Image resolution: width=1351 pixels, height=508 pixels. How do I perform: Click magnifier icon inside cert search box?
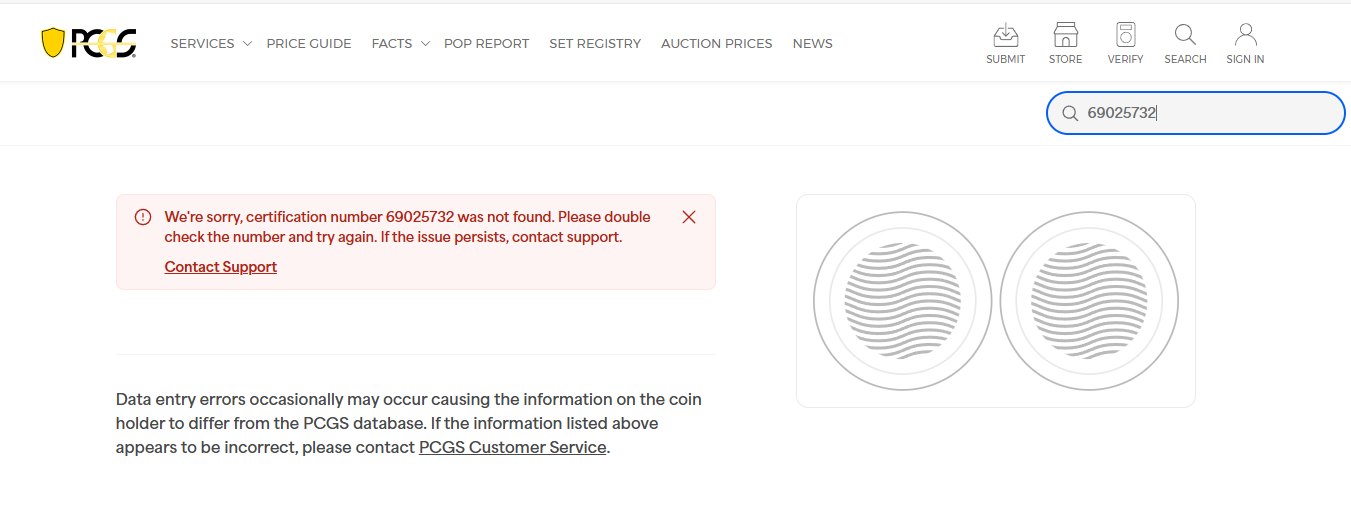(x=1069, y=114)
